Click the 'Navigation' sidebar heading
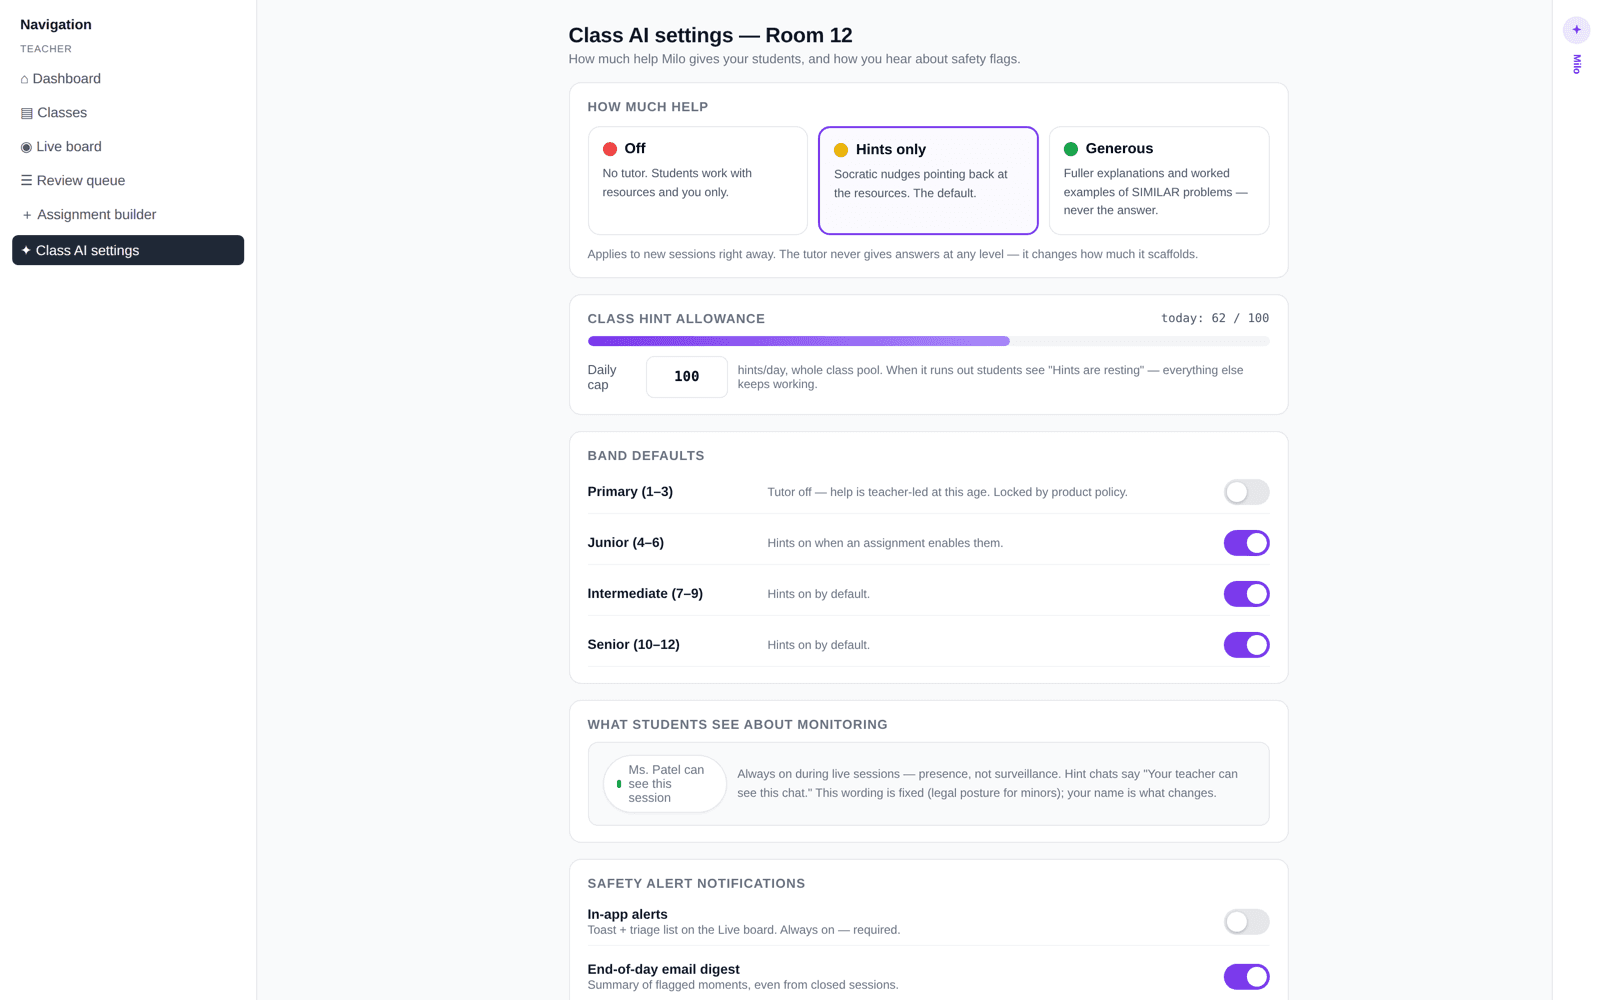Image resolution: width=1600 pixels, height=1000 pixels. coord(56,25)
